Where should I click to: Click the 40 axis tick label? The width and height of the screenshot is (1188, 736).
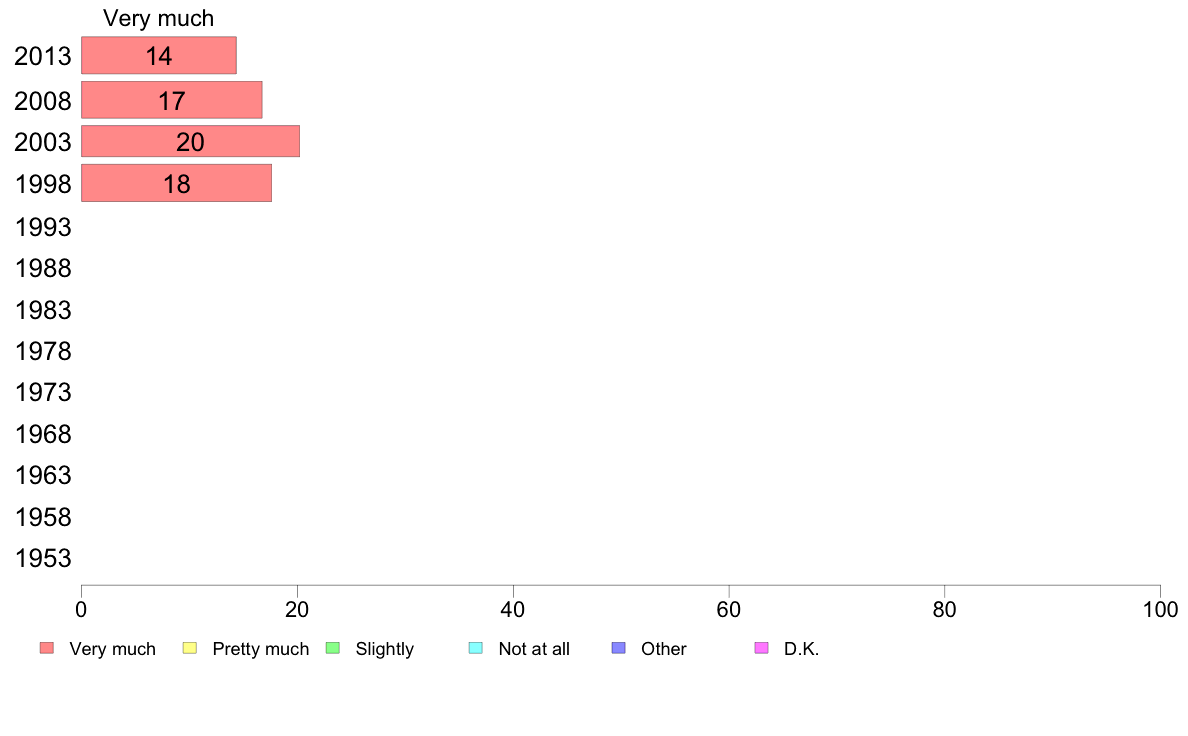pos(513,609)
